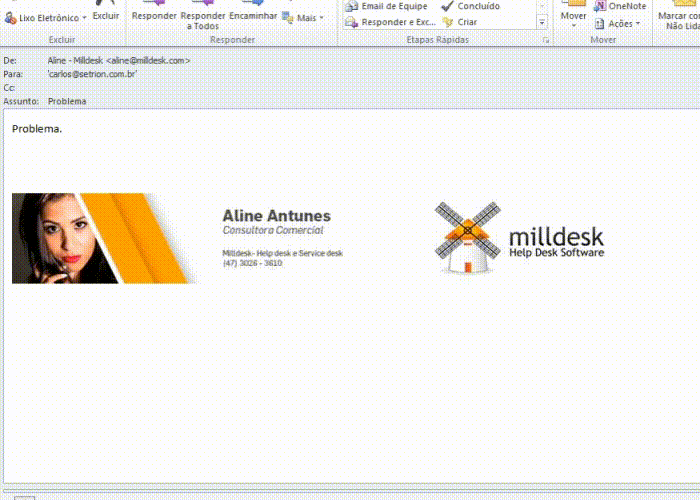Image resolution: width=700 pixels, height=500 pixels.
Task: Click the Criar new quick step icon
Action: click(x=447, y=22)
